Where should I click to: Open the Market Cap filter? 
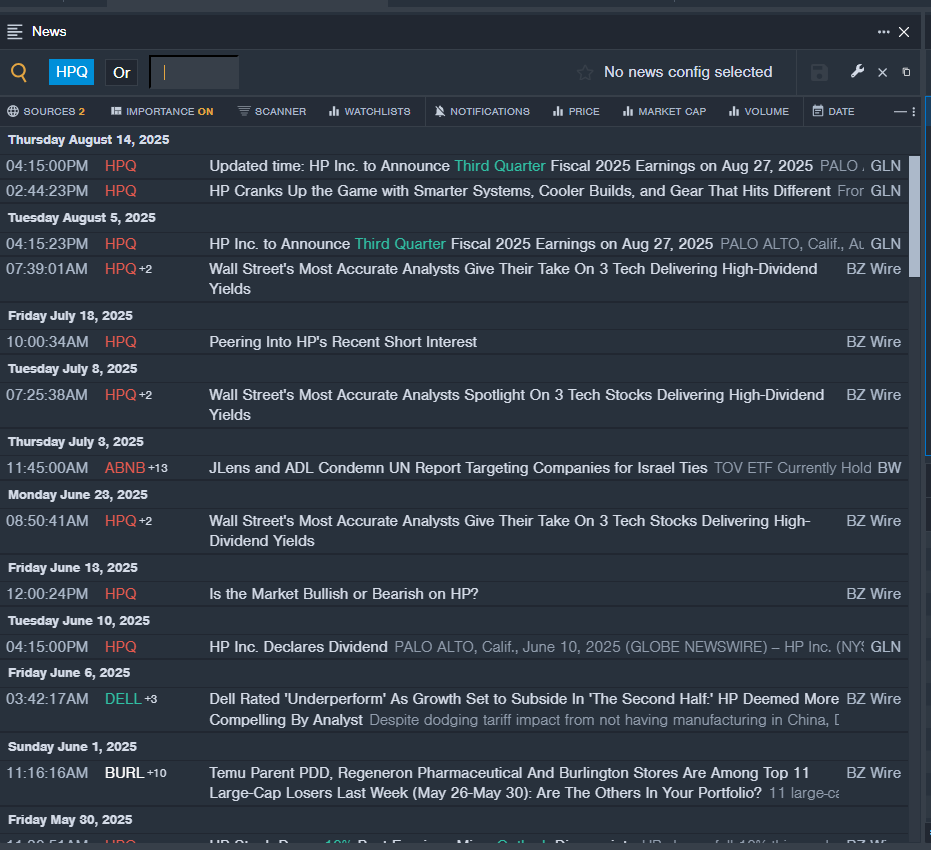pyautogui.click(x=664, y=112)
